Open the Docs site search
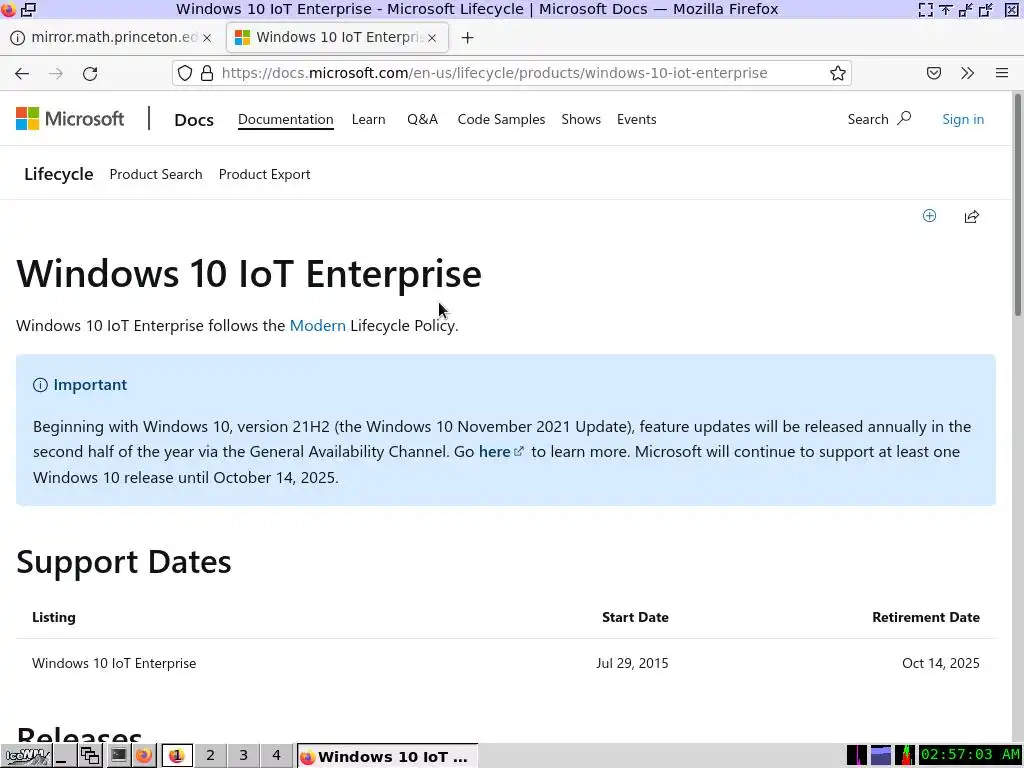This screenshot has width=1024, height=768. [879, 120]
